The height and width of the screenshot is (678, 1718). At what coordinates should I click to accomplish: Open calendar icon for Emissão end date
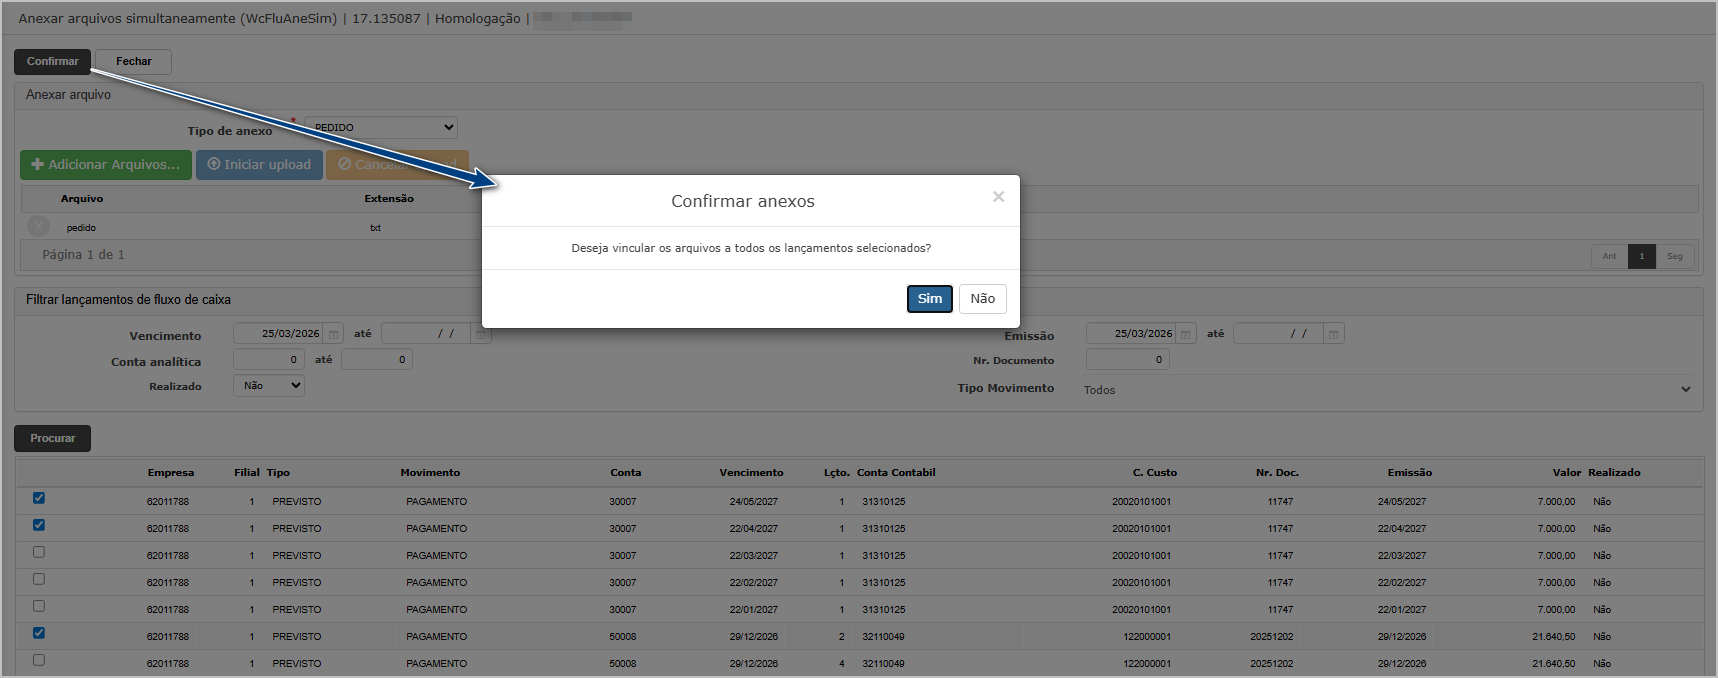[1333, 334]
